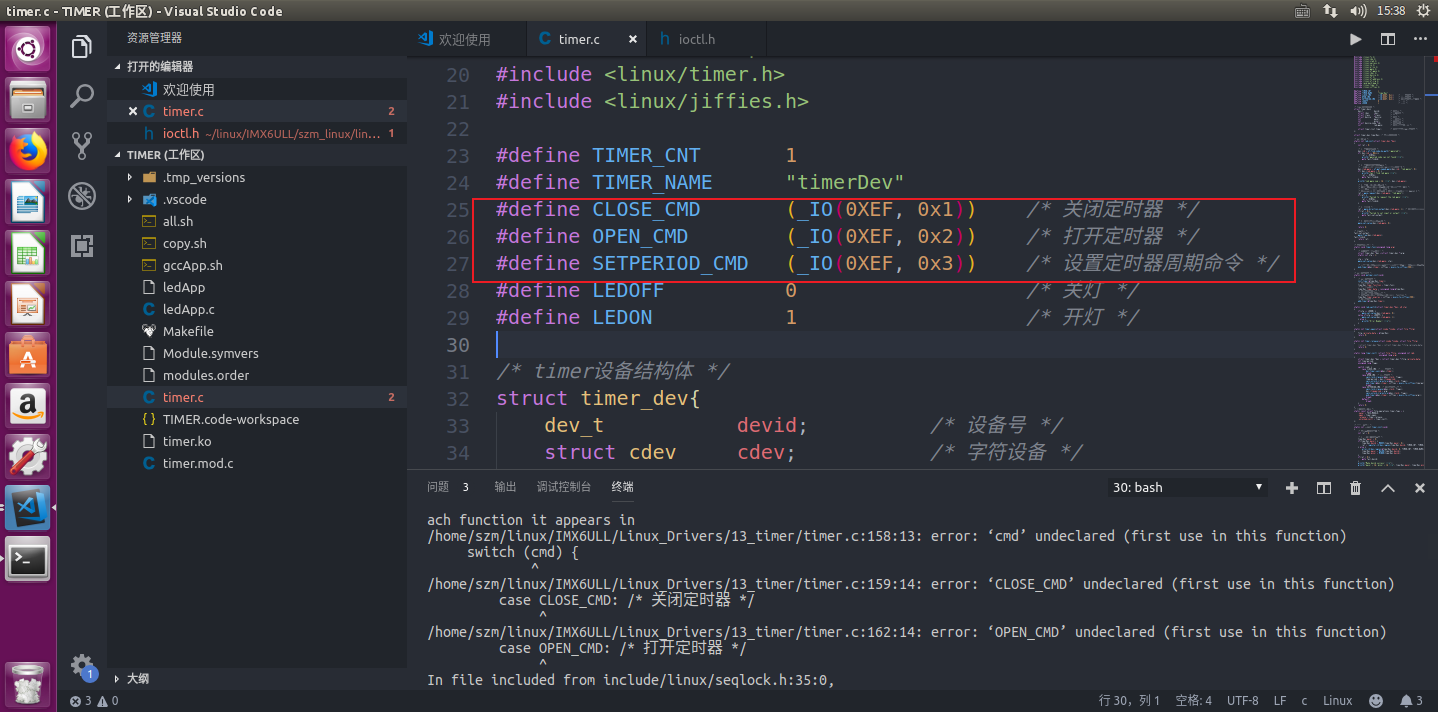Open the Extensions view in activity bar
1438x712 pixels.
click(x=81, y=246)
